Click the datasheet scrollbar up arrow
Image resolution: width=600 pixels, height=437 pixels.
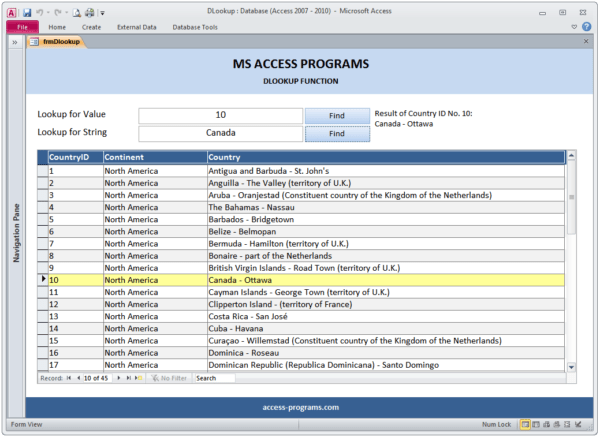[x=571, y=155]
